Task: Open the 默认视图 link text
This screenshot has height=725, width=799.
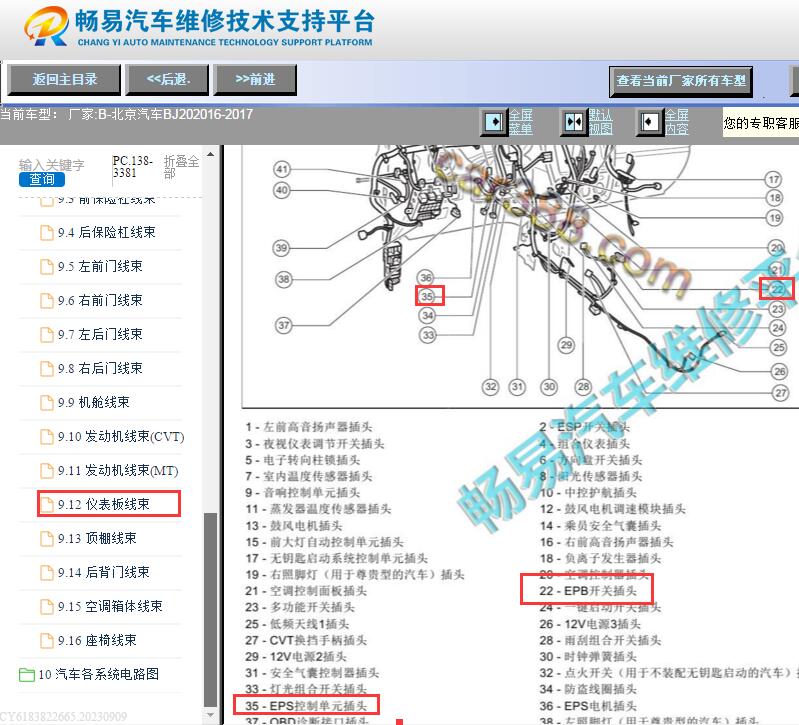Action: 601,122
